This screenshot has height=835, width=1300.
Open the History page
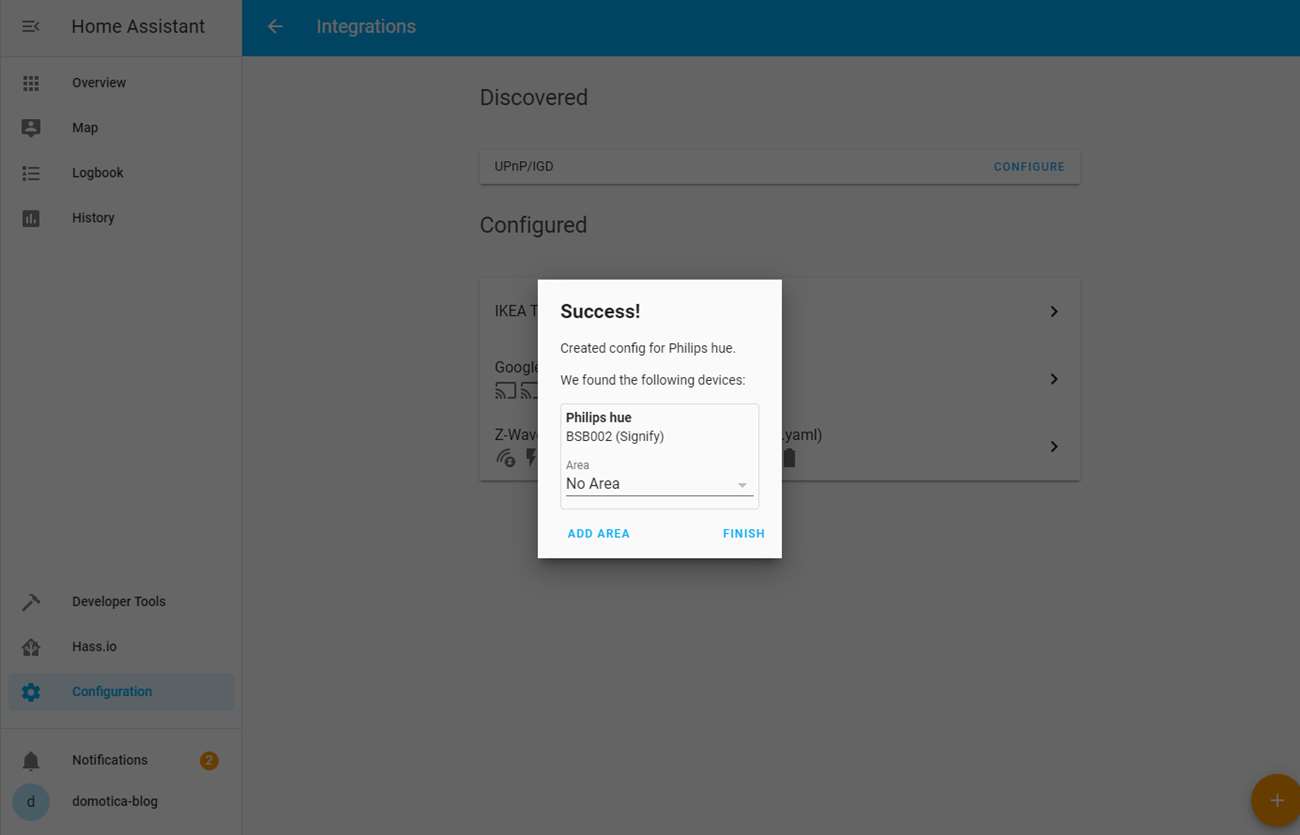(121, 218)
